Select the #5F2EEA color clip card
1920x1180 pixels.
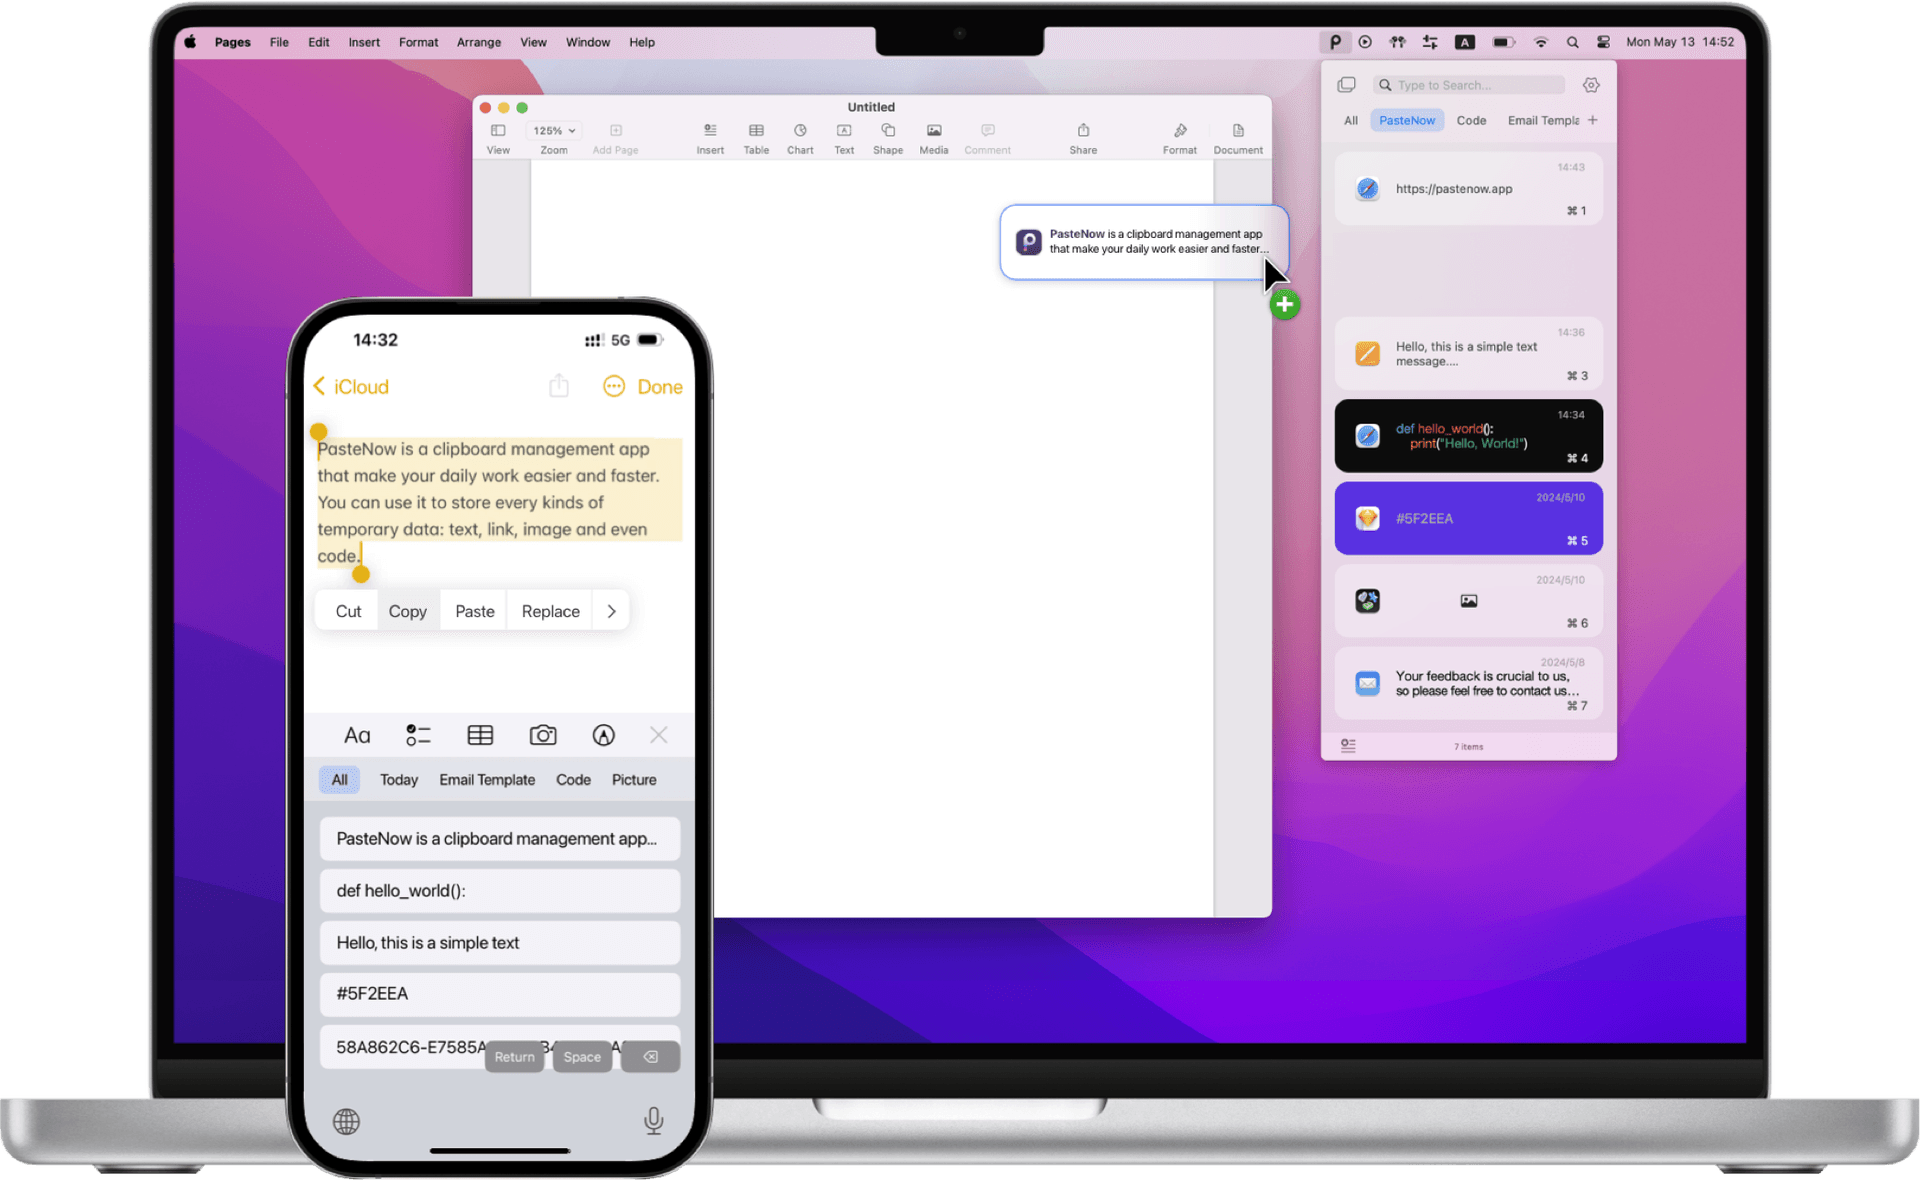1468,518
